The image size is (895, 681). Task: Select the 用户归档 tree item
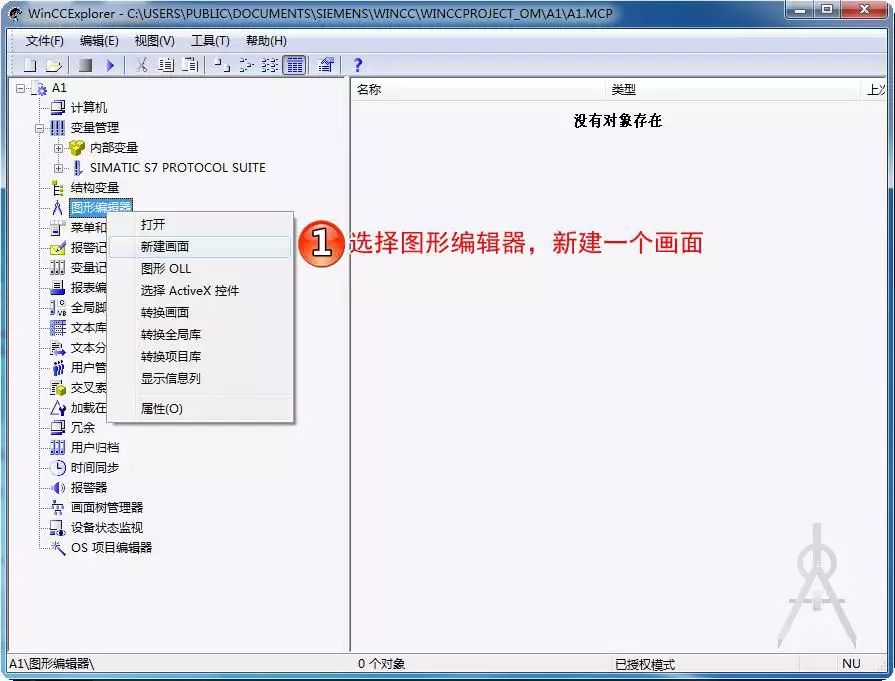pyautogui.click(x=95, y=448)
